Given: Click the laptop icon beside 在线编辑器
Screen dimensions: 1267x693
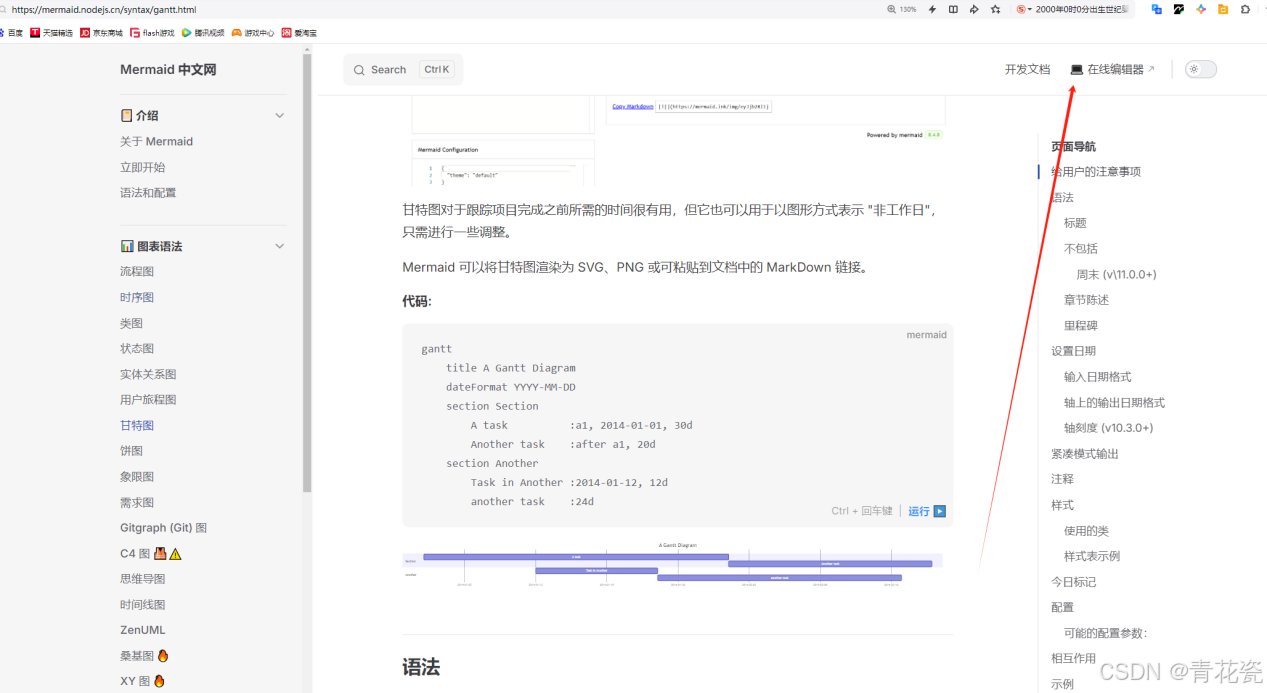Looking at the screenshot, I should 1077,70.
